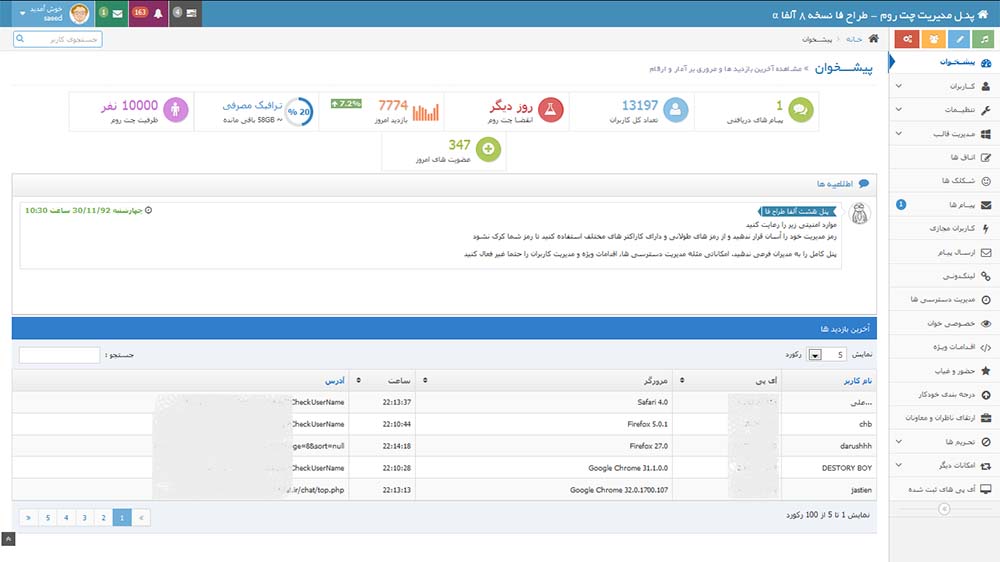1000x562 pixels.
Task: Click the send message outlined envelope icon
Action: [x=986, y=253]
